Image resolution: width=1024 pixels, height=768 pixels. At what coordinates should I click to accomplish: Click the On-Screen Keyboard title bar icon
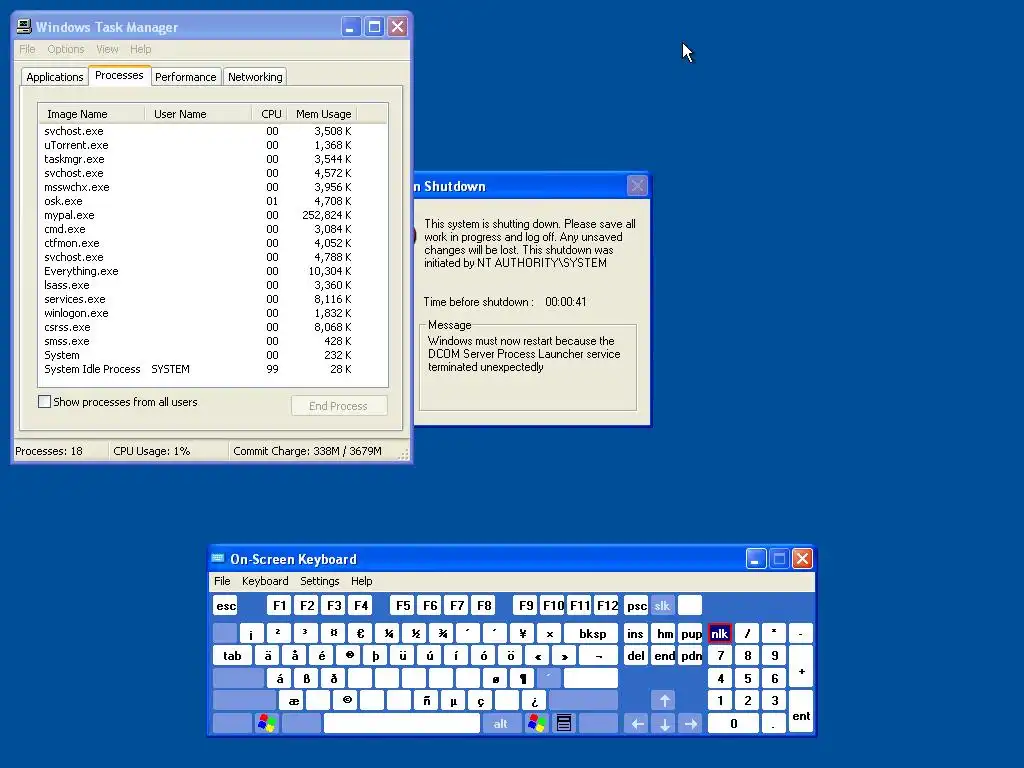pyautogui.click(x=217, y=558)
